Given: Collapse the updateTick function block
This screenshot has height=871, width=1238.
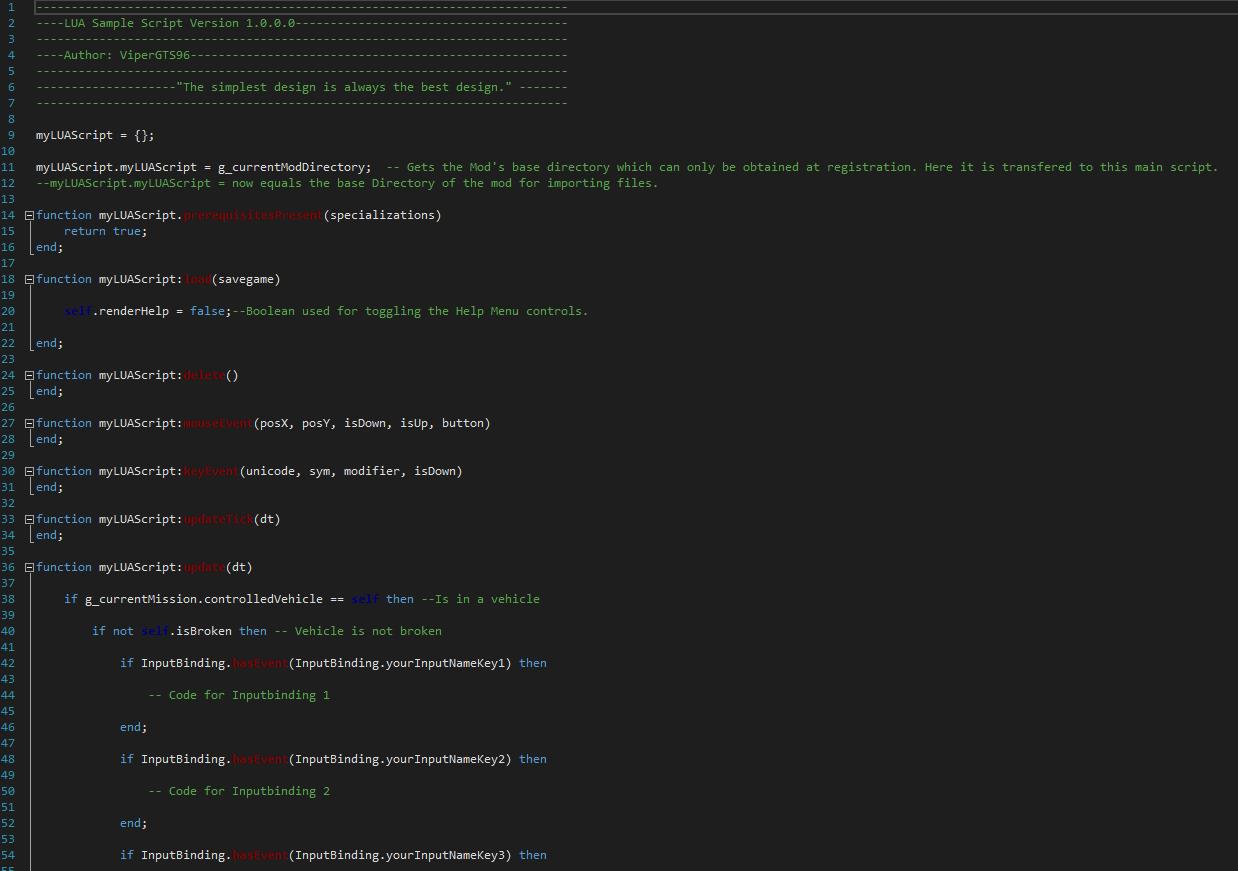Looking at the screenshot, I should [x=30, y=519].
